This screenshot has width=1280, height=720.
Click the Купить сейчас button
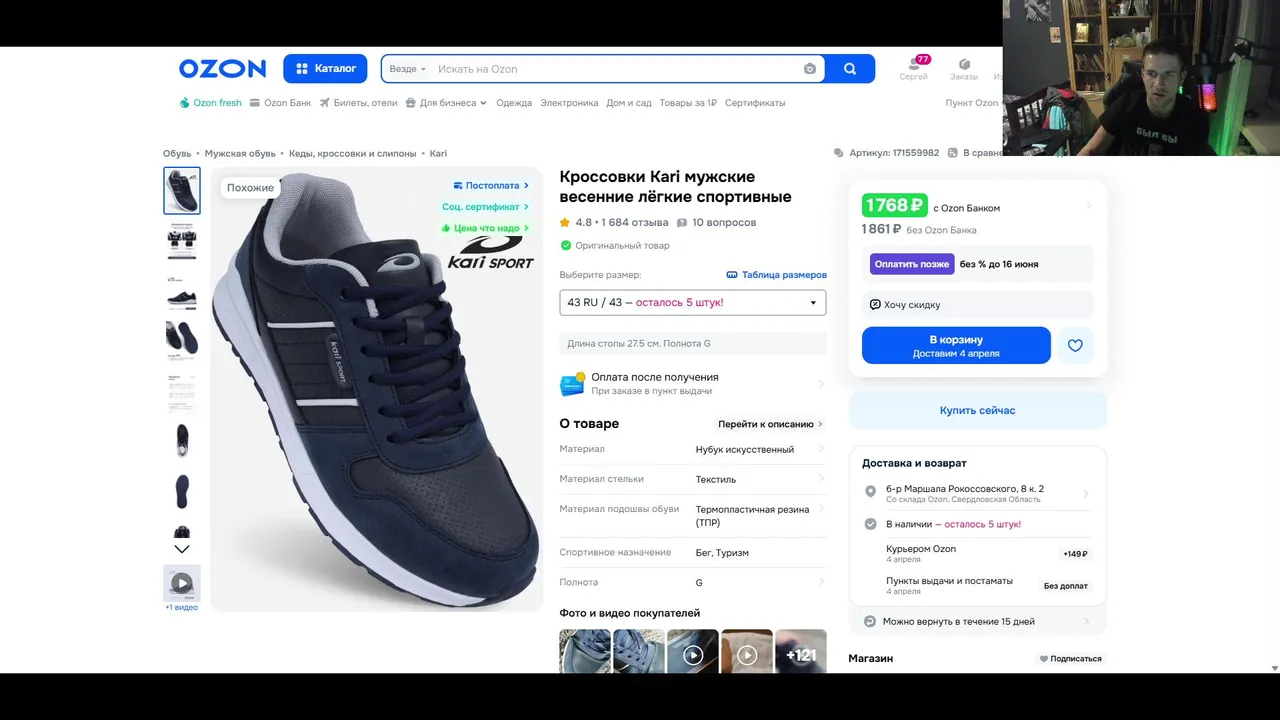[x=977, y=411]
